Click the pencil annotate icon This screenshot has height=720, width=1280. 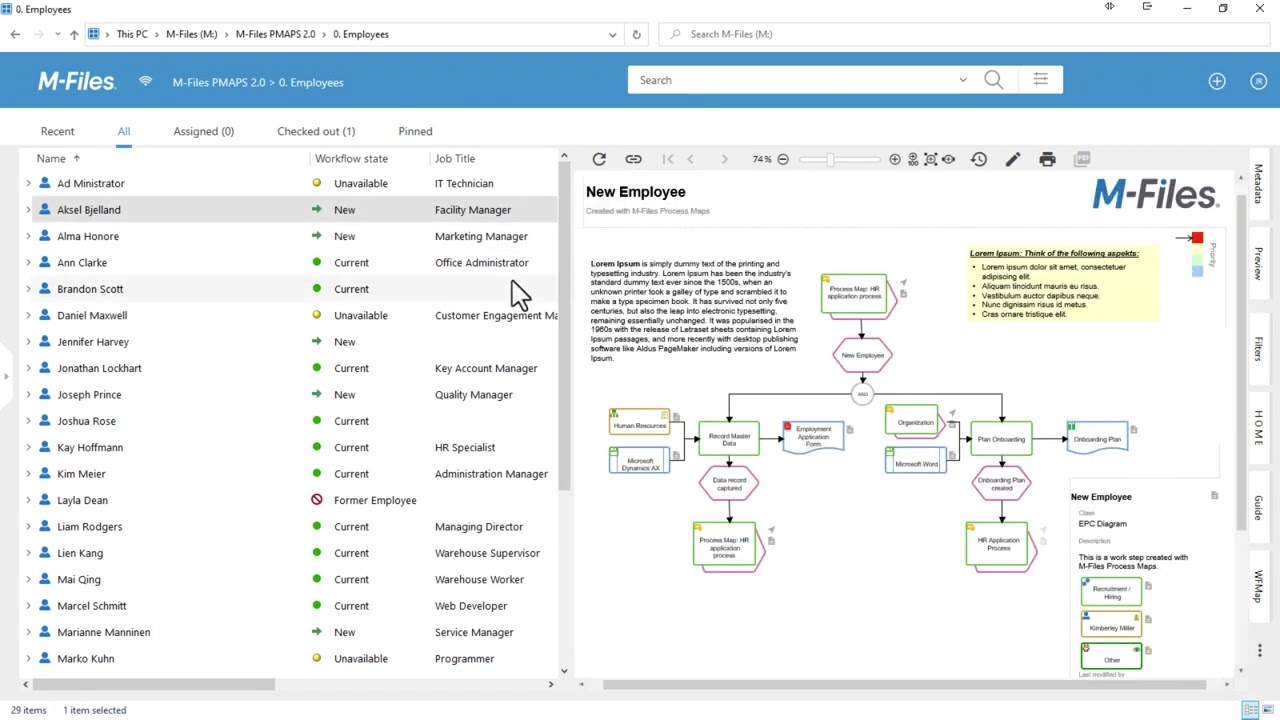click(1013, 159)
